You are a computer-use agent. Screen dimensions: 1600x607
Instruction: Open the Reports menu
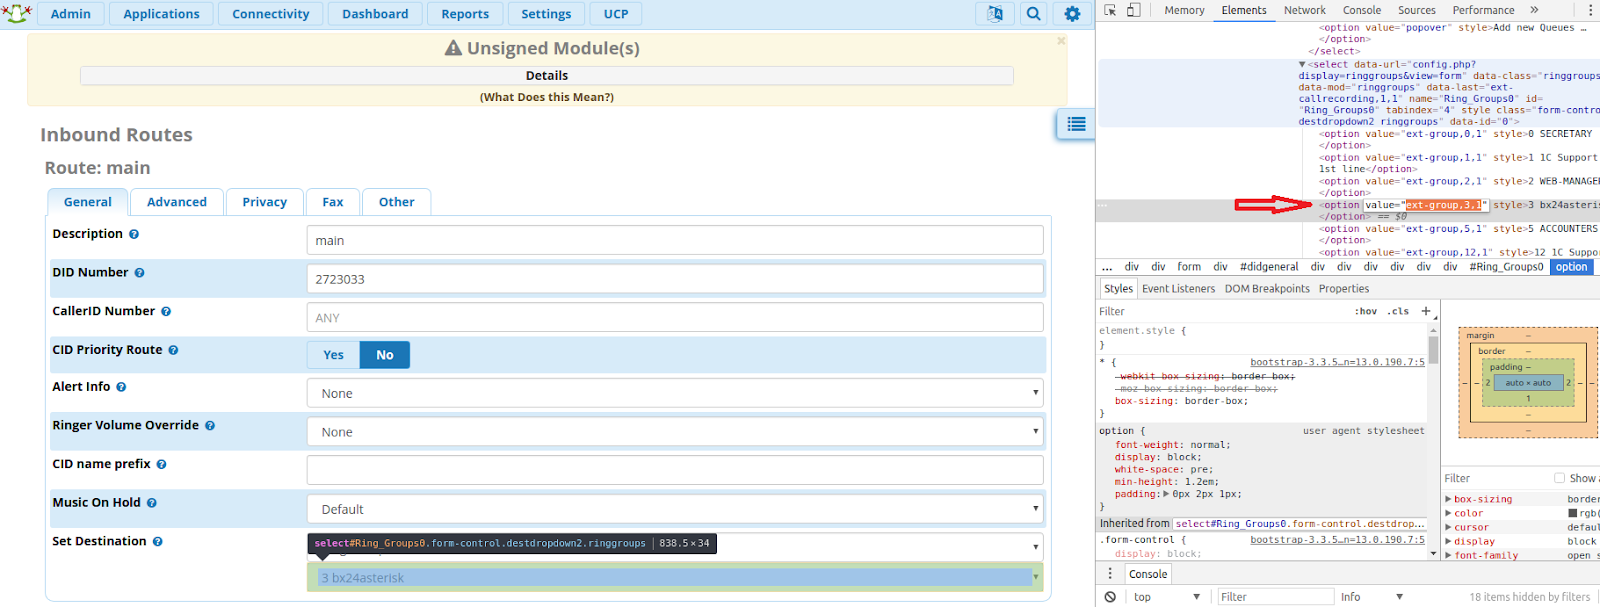pyautogui.click(x=465, y=14)
